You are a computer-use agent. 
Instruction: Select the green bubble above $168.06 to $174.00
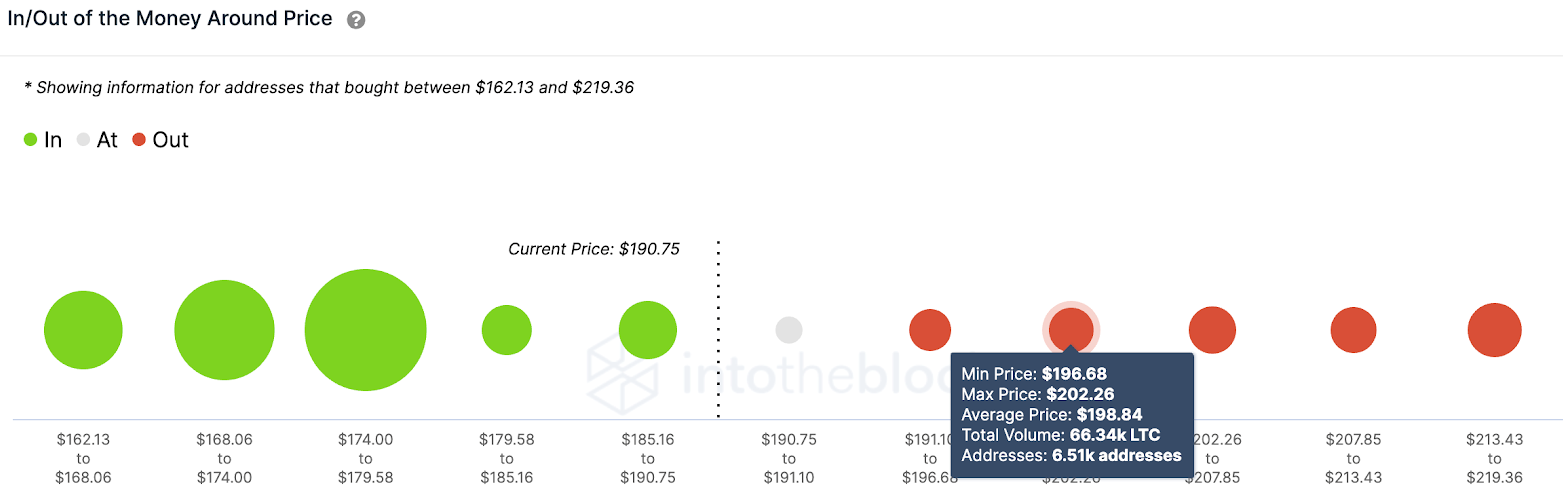click(224, 330)
